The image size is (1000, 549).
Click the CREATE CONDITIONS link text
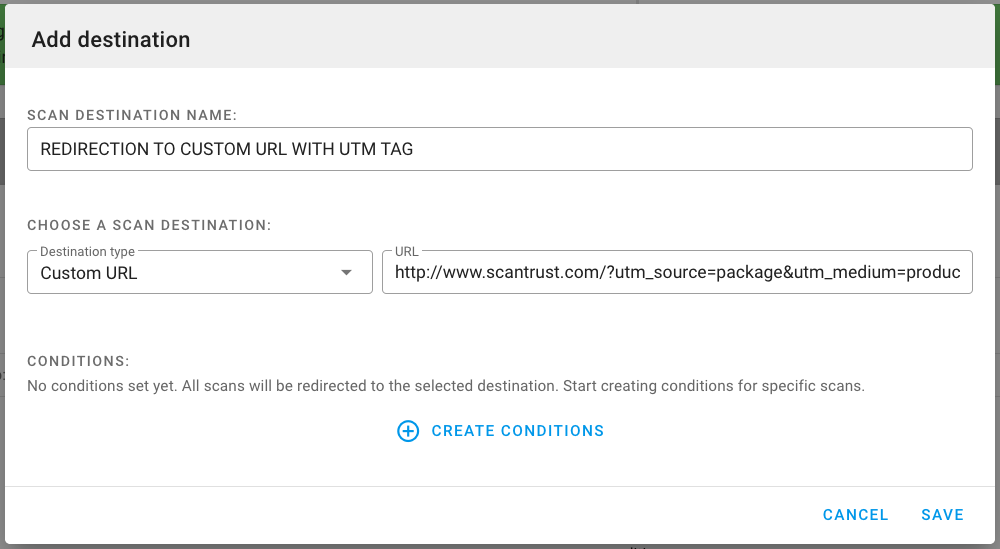pyautogui.click(x=517, y=431)
